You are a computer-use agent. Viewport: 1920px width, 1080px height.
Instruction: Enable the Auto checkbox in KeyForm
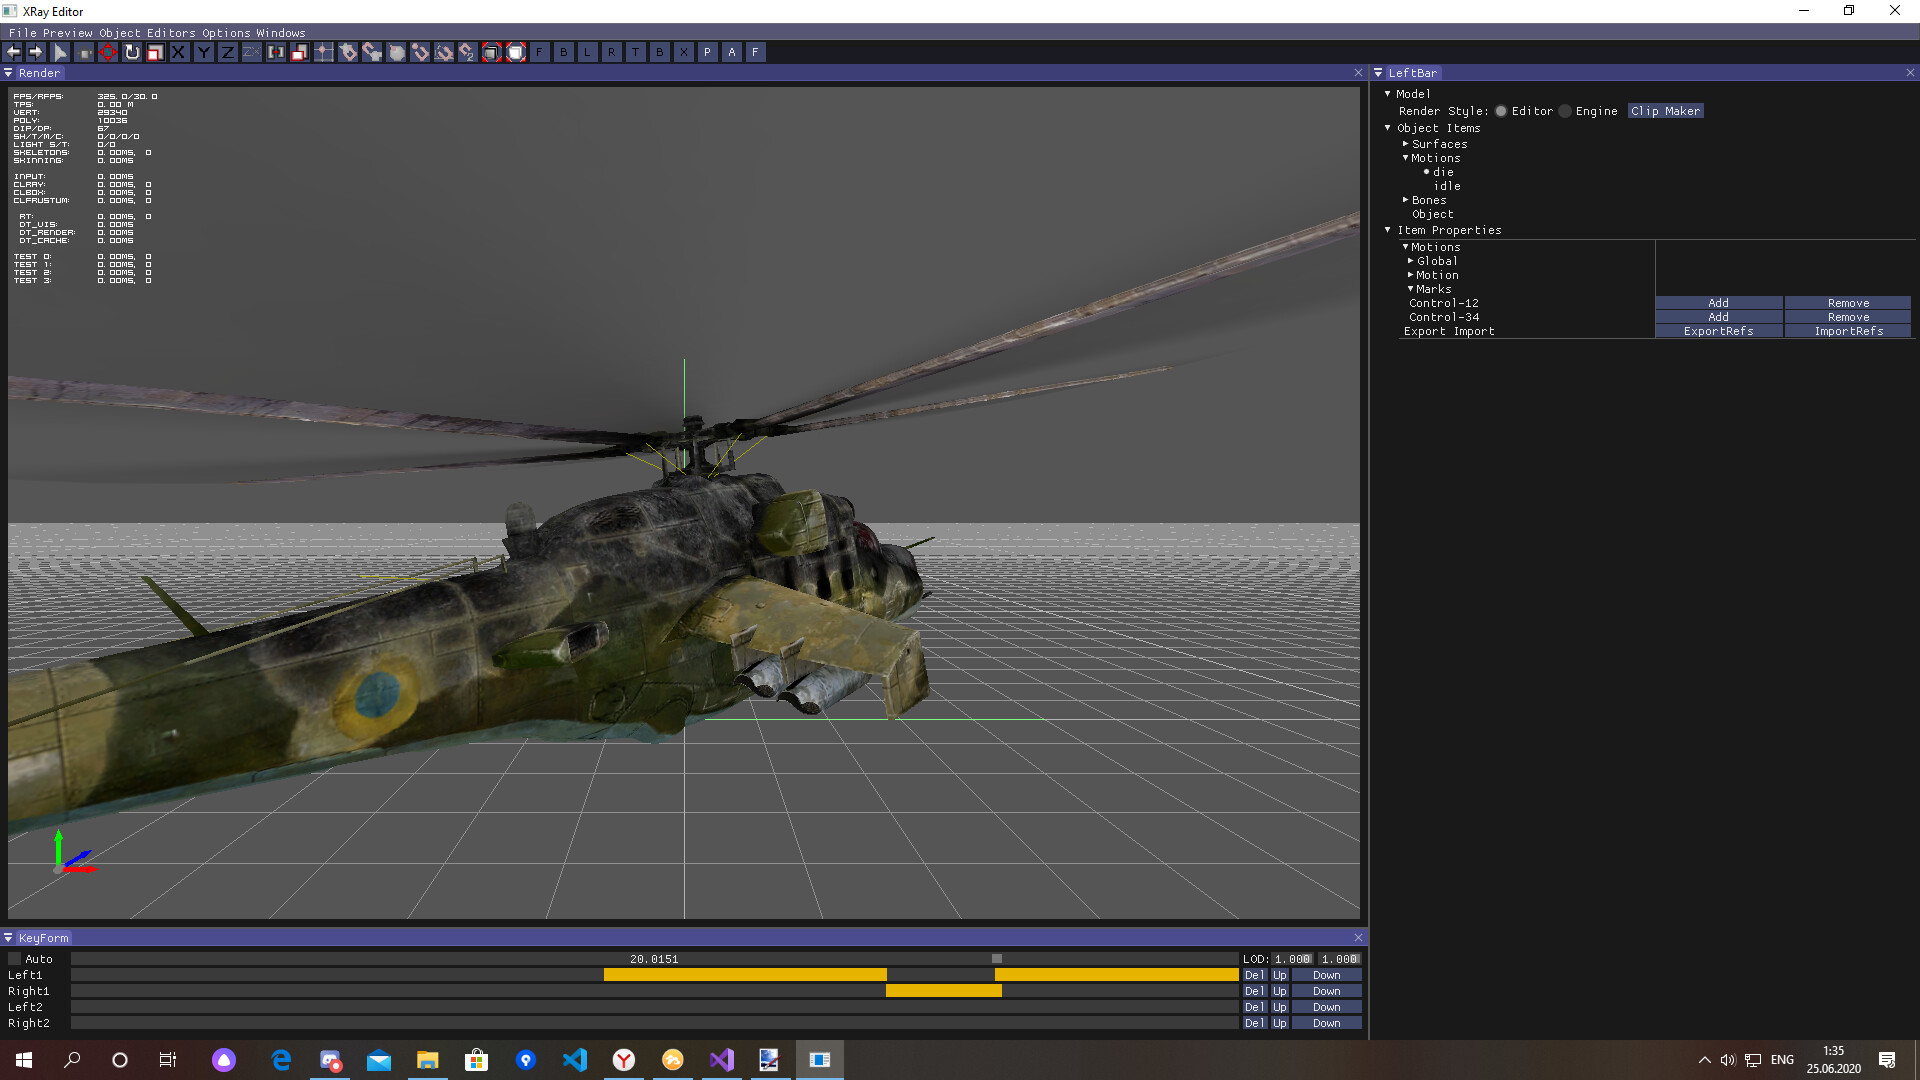coord(15,959)
